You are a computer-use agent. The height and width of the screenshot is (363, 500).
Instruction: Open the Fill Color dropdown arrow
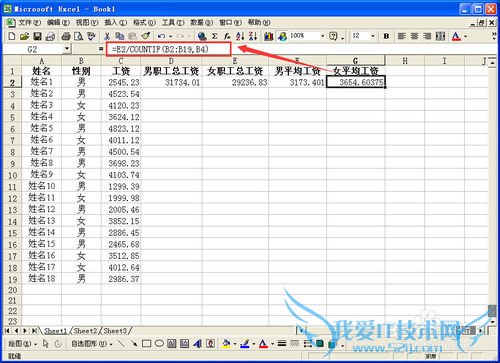click(x=235, y=343)
